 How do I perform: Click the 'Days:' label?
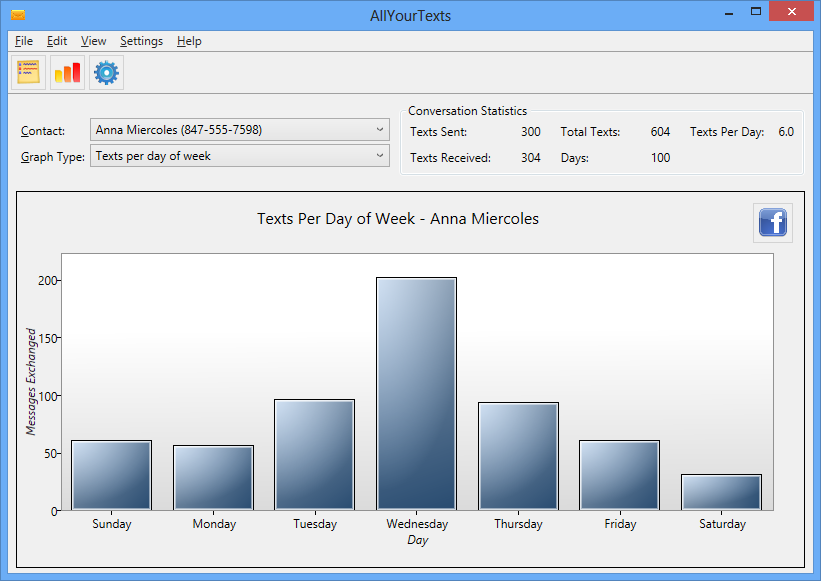pyautogui.click(x=574, y=158)
